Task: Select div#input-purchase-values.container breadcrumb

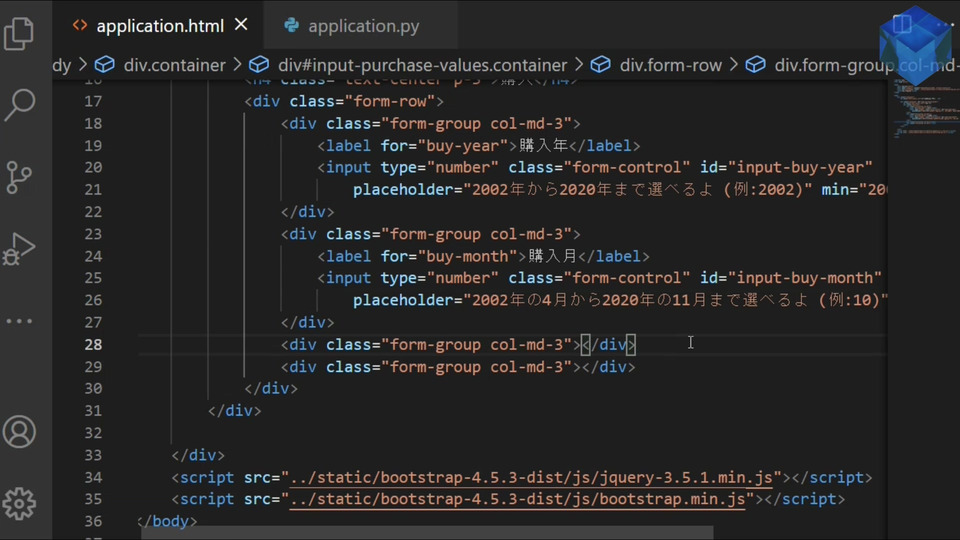Action: [x=422, y=65]
